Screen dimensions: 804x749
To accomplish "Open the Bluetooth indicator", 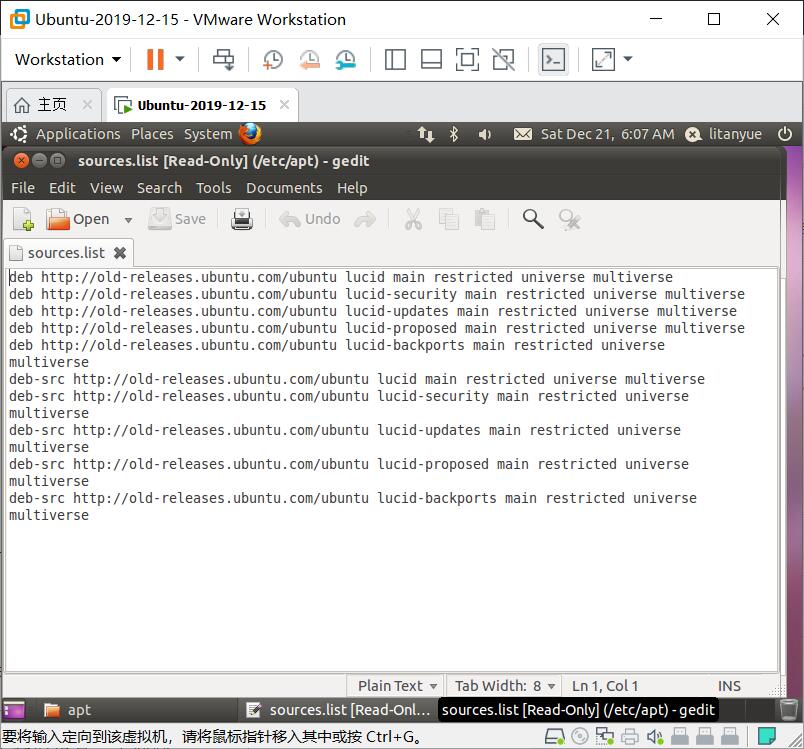I will pyautogui.click(x=454, y=134).
